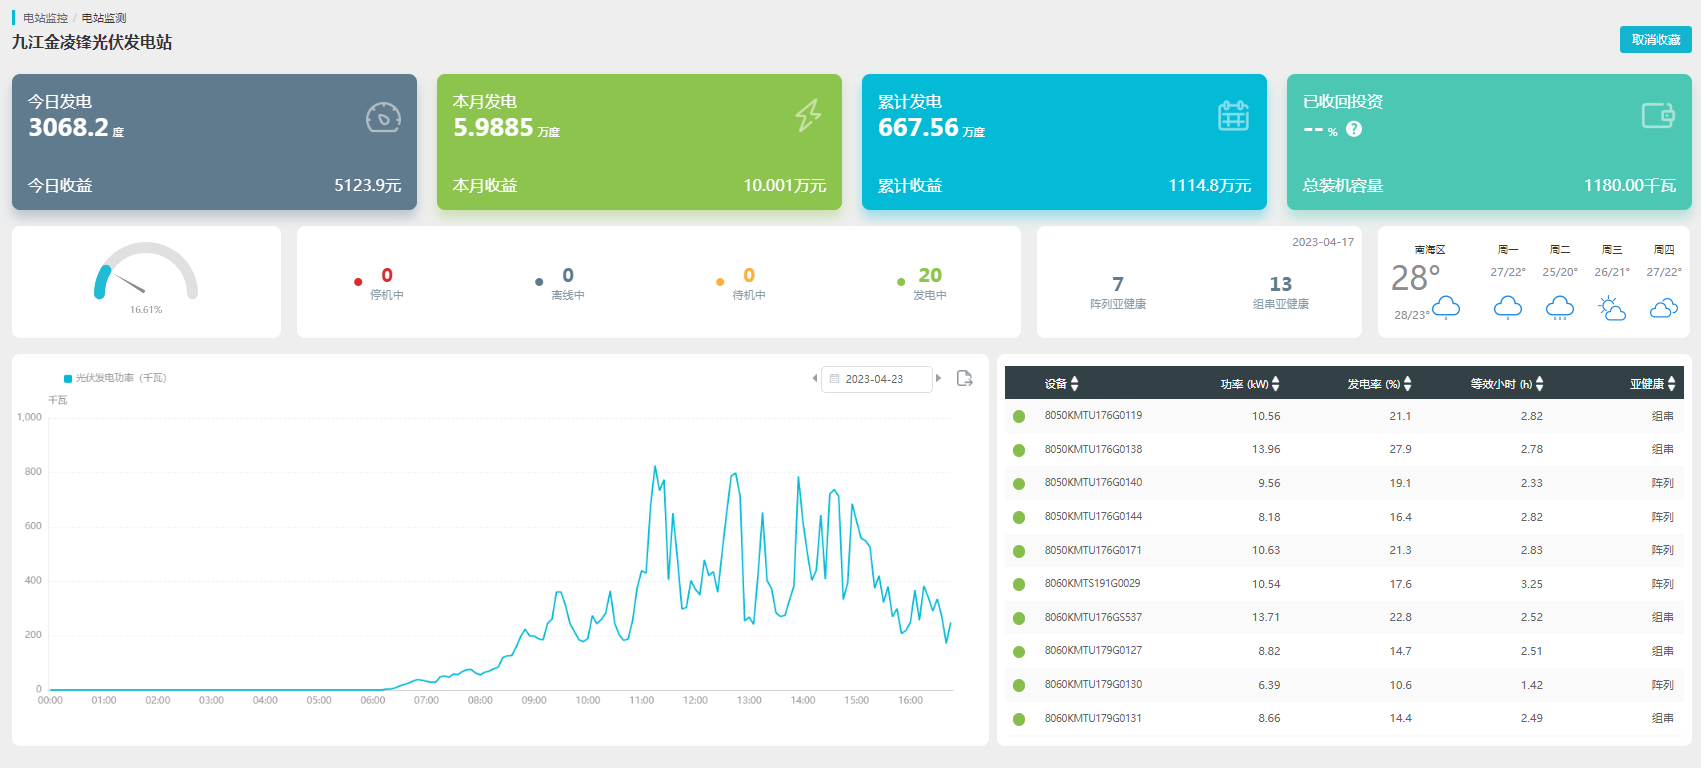Click the lightning bolt icon in 本月发电 card
This screenshot has height=768, width=1701.
click(x=808, y=116)
